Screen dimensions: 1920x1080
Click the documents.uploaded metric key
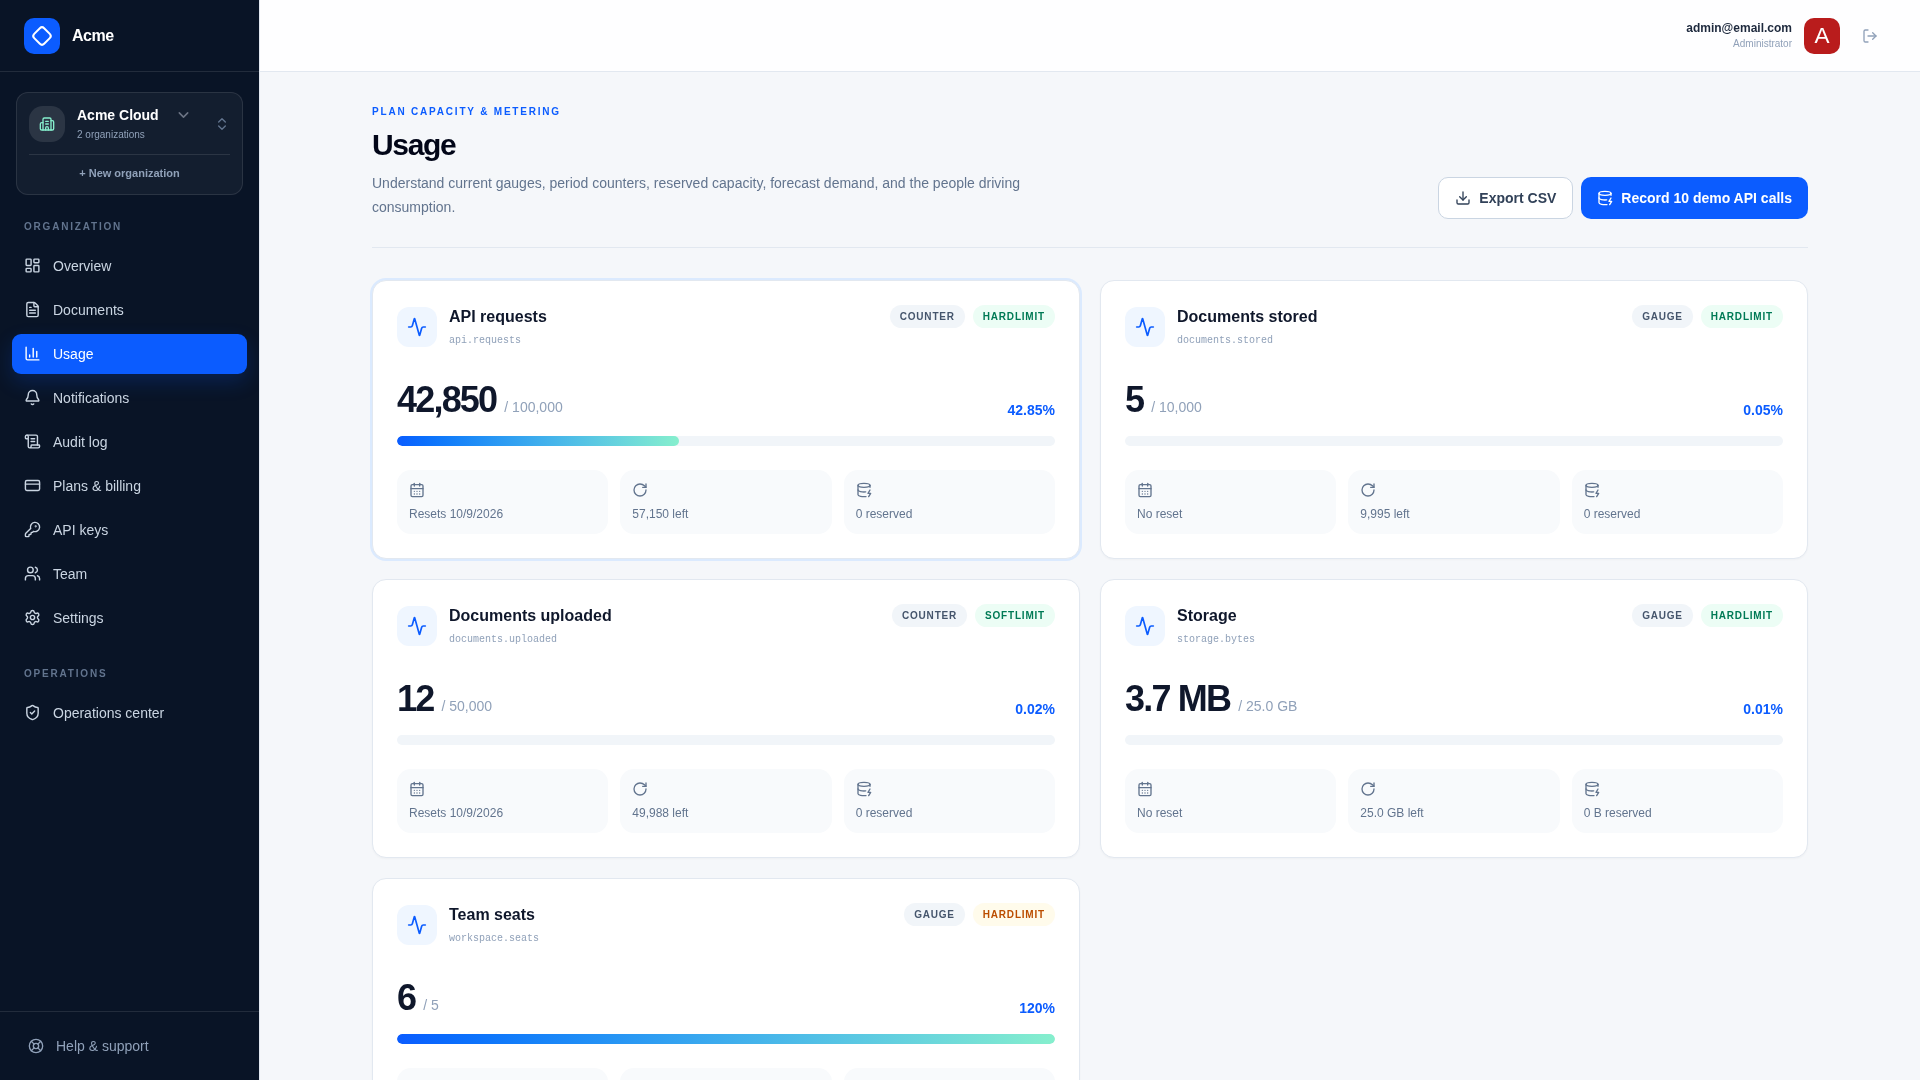[x=503, y=639]
